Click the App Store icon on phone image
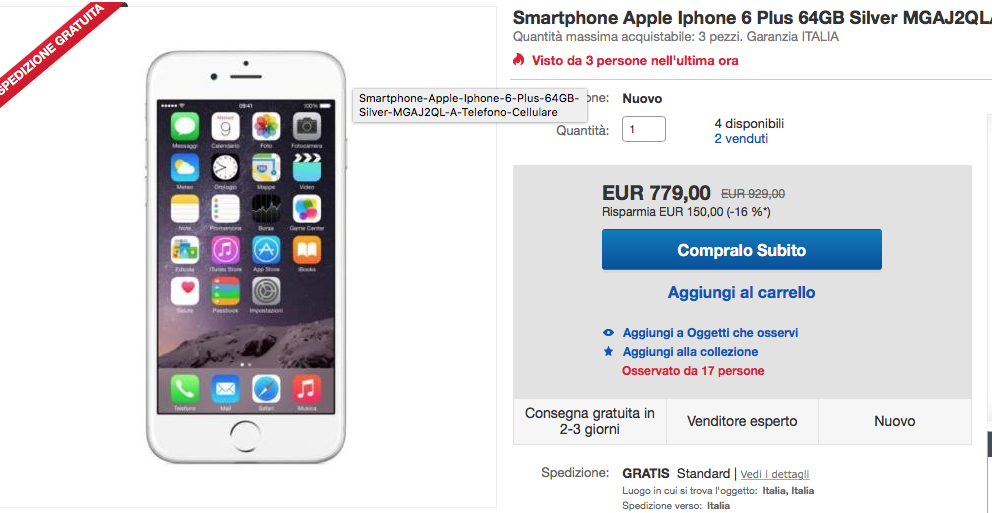The width and height of the screenshot is (992, 513). 266,250
